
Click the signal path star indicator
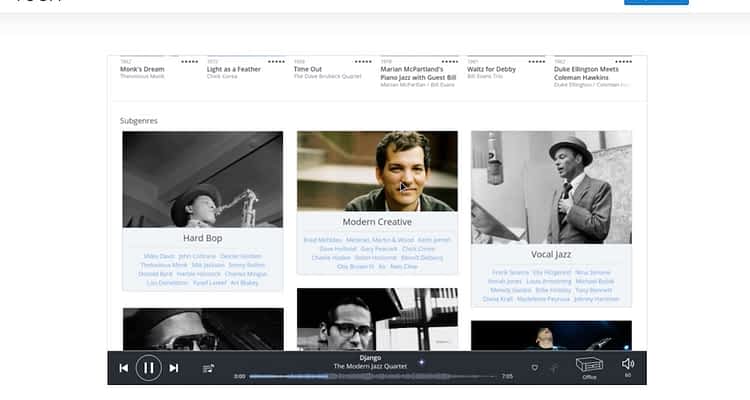[421, 362]
